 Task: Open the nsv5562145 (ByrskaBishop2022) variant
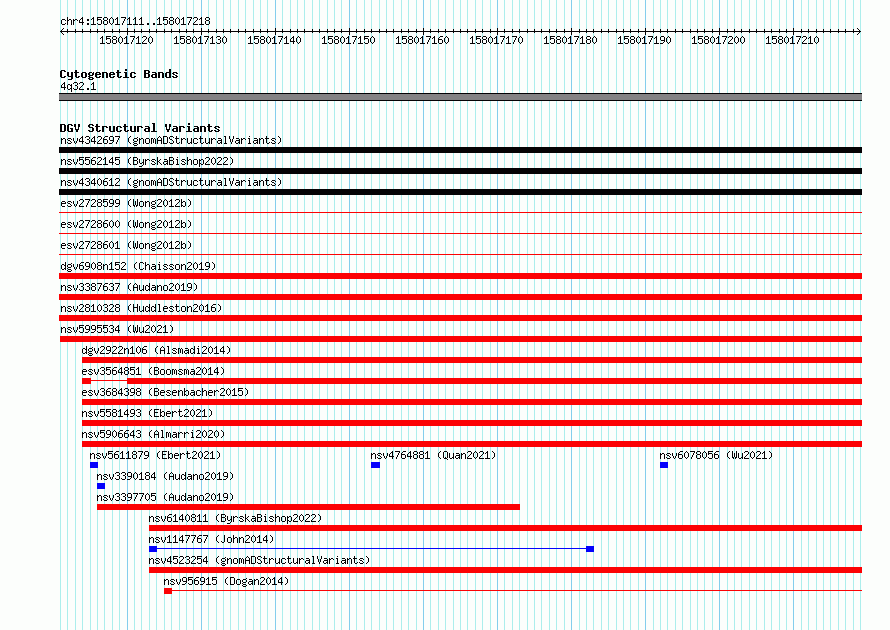147,161
